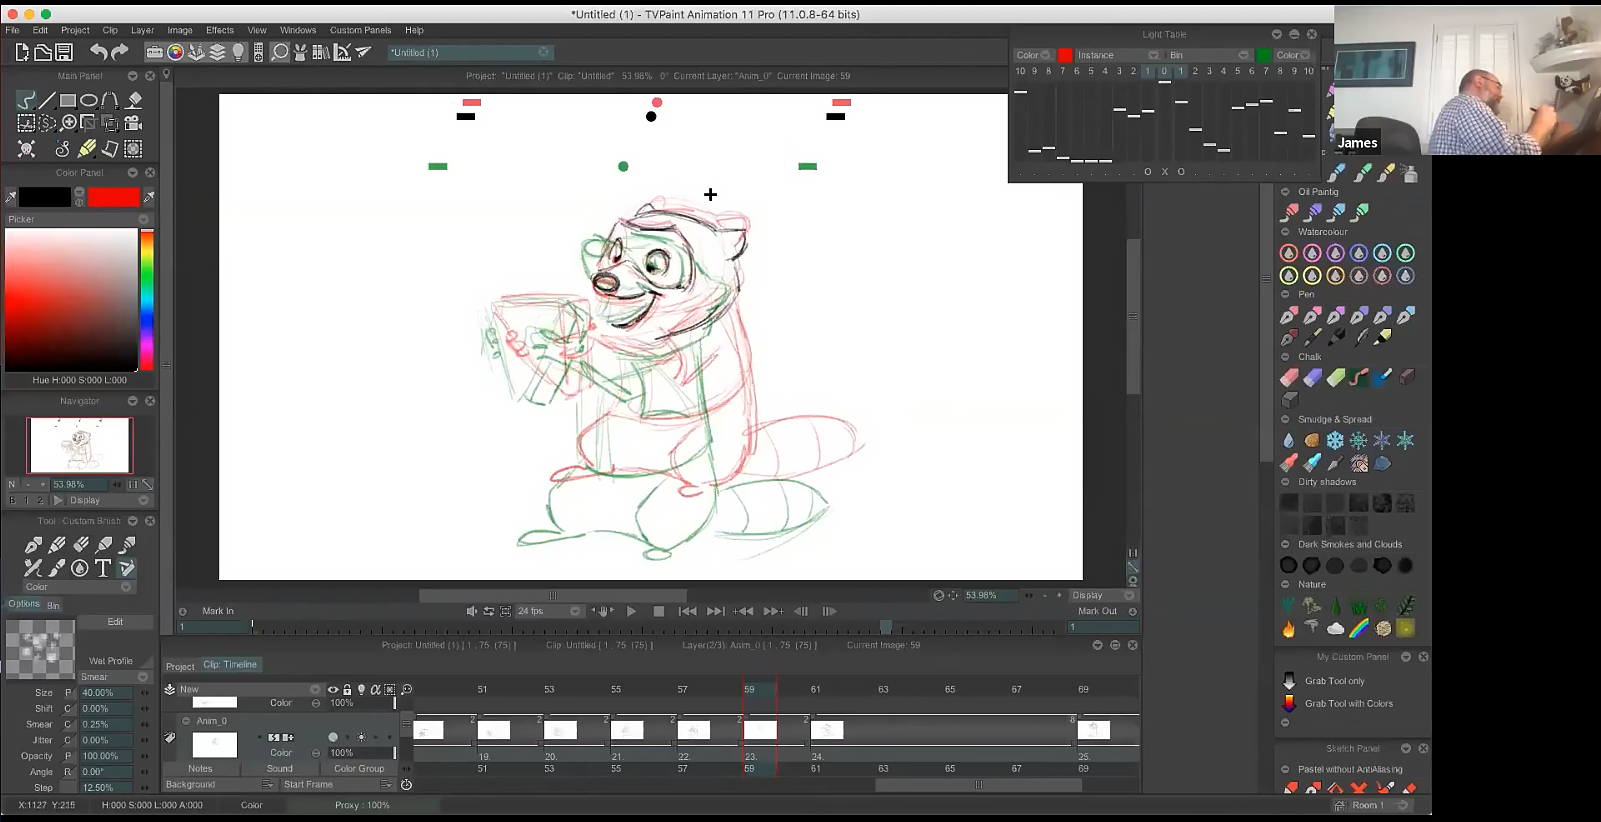Image resolution: width=1601 pixels, height=822 pixels.
Task: Select the fire brush in Nature section
Action: 1288,628
